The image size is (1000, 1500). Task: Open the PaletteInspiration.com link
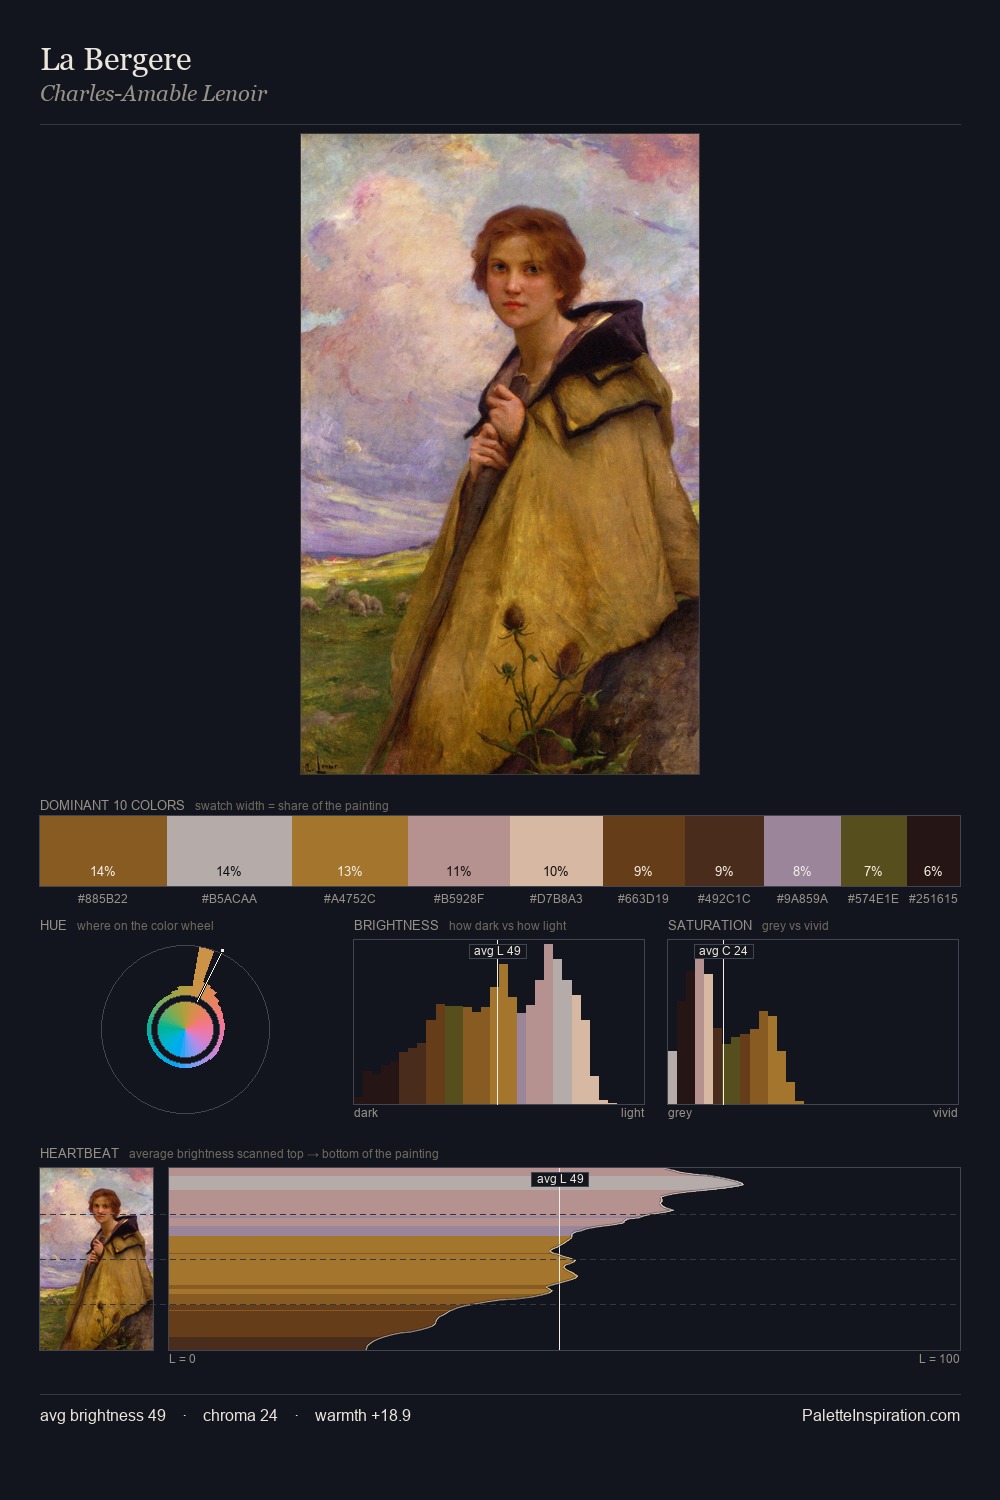click(881, 1415)
